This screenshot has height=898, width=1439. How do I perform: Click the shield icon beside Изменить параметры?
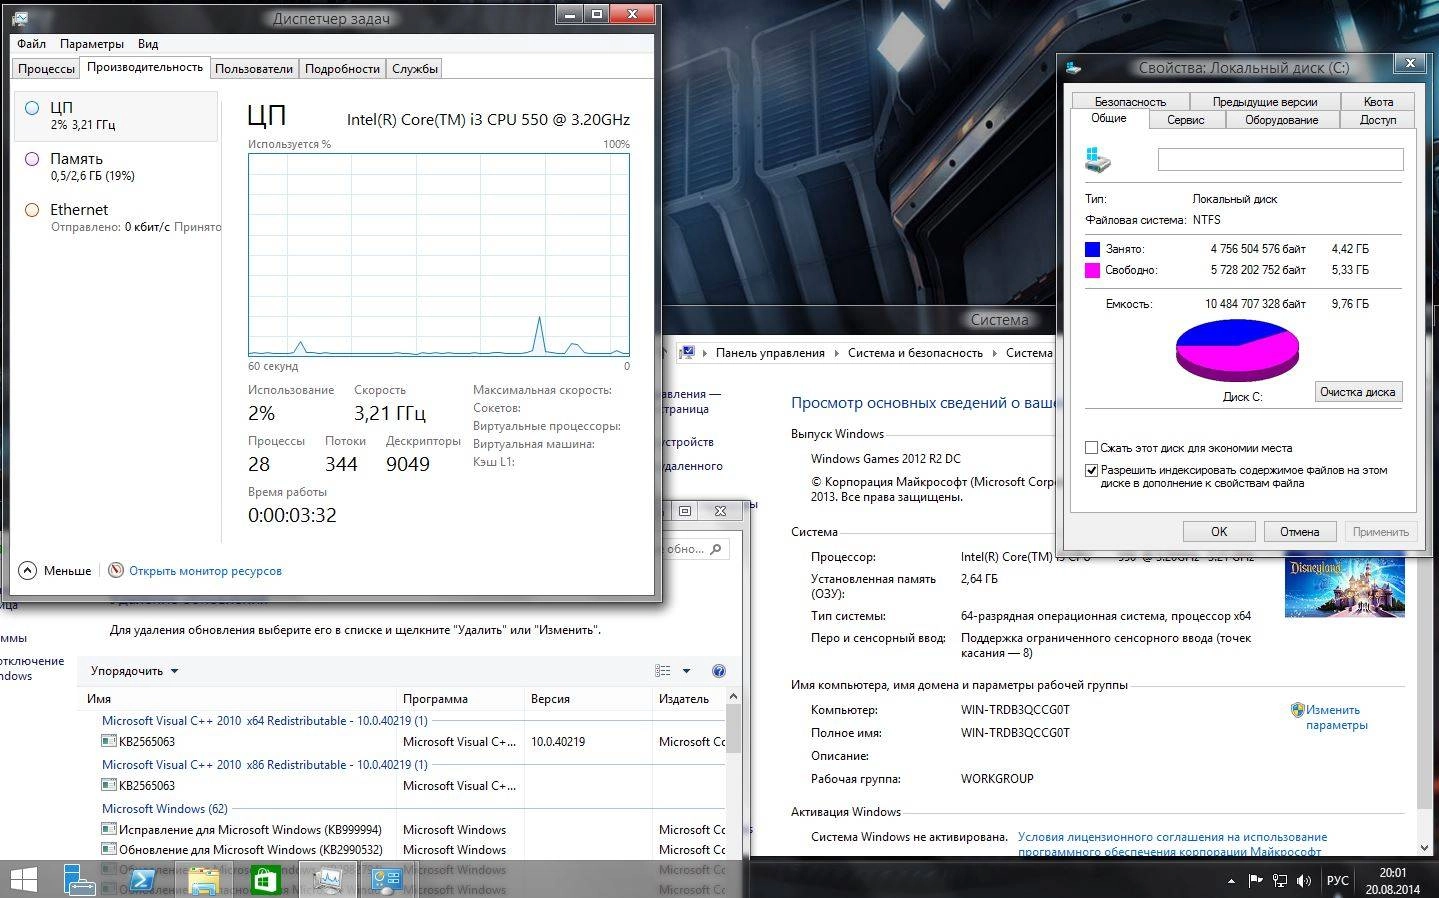coord(1297,710)
